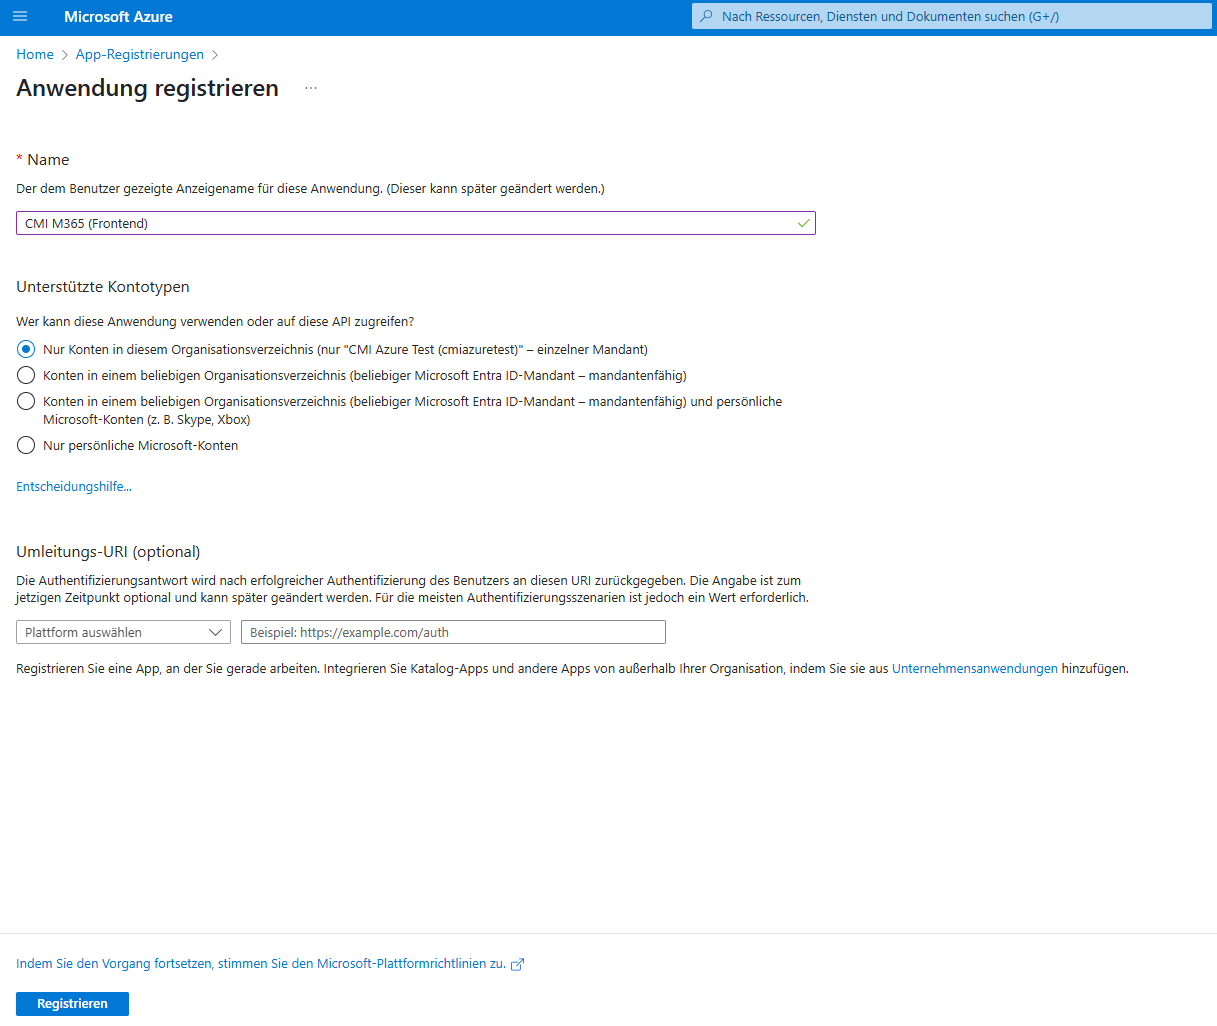This screenshot has height=1026, width=1217.
Task: Navigate to Home via the breadcrumb
Action: pos(34,54)
